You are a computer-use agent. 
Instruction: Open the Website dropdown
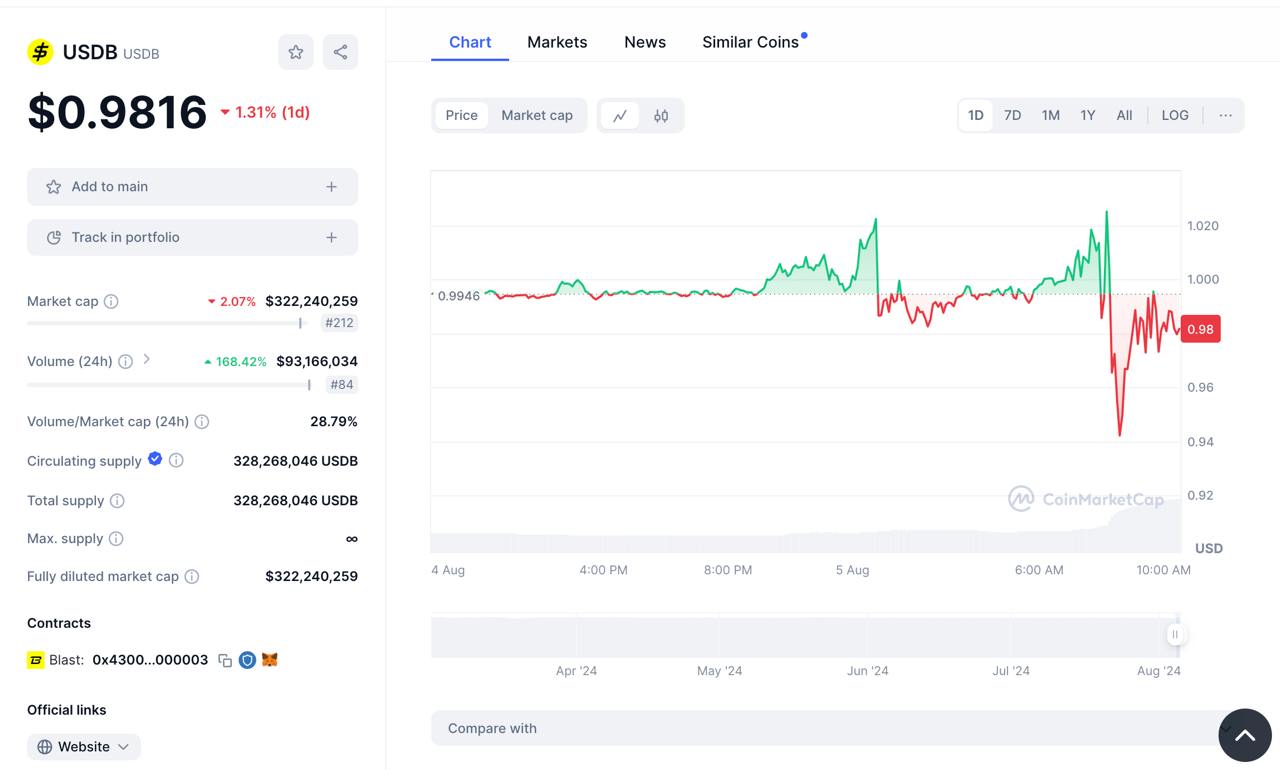pyautogui.click(x=84, y=747)
